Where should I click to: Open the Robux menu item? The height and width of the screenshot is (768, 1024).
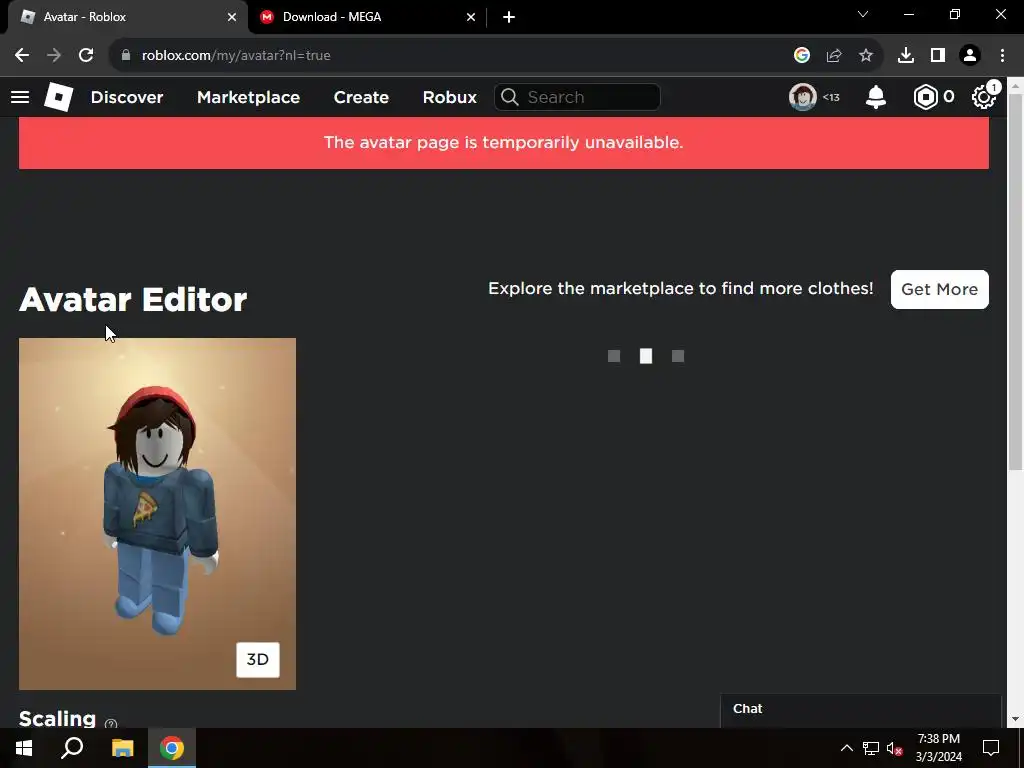[449, 97]
